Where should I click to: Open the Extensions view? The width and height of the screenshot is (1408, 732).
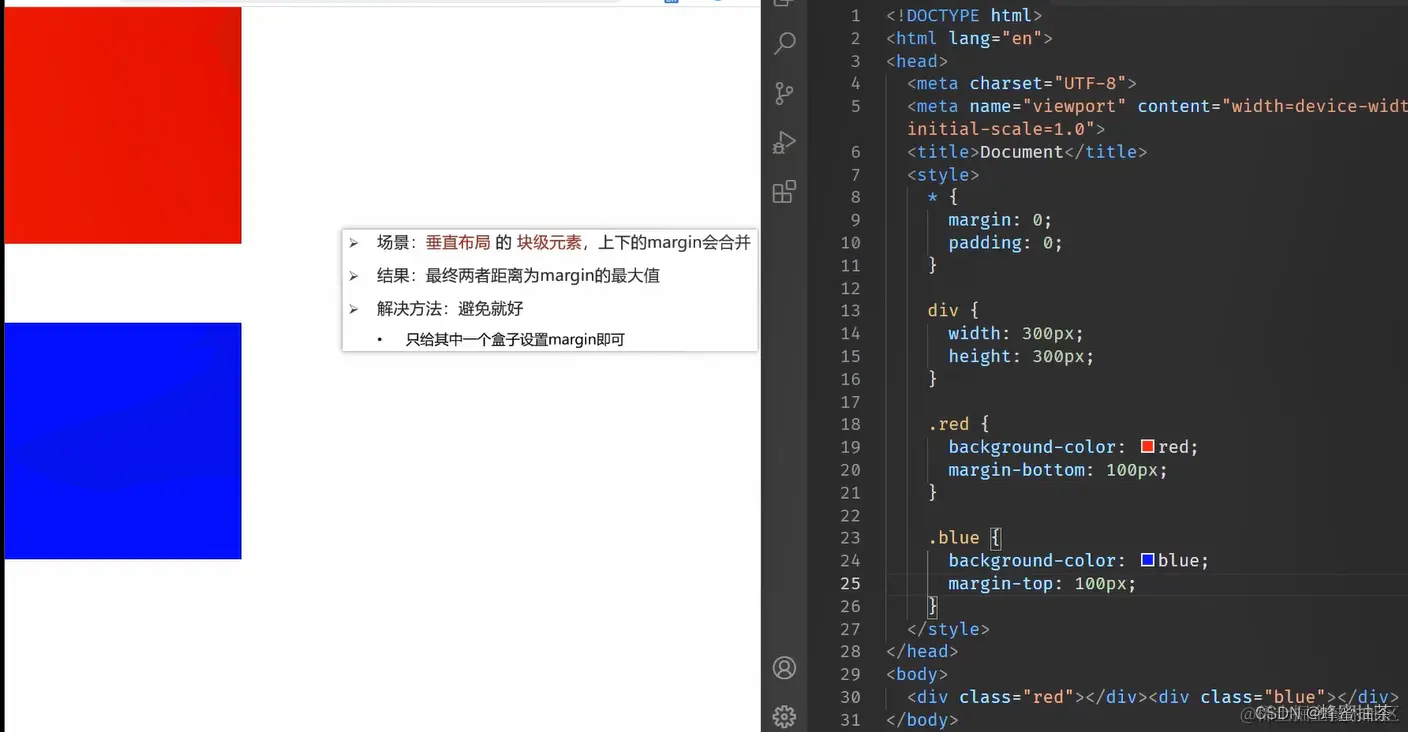tap(784, 191)
